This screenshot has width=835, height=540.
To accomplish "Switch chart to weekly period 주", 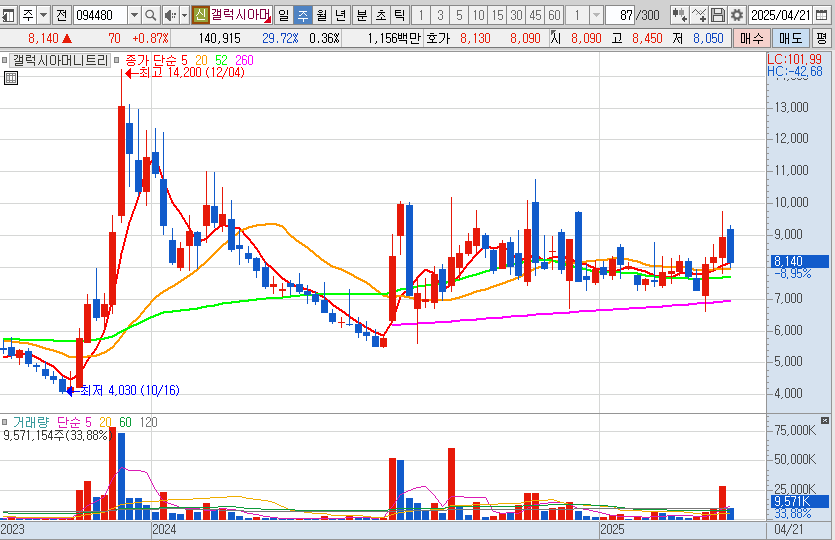I will tap(303, 15).
